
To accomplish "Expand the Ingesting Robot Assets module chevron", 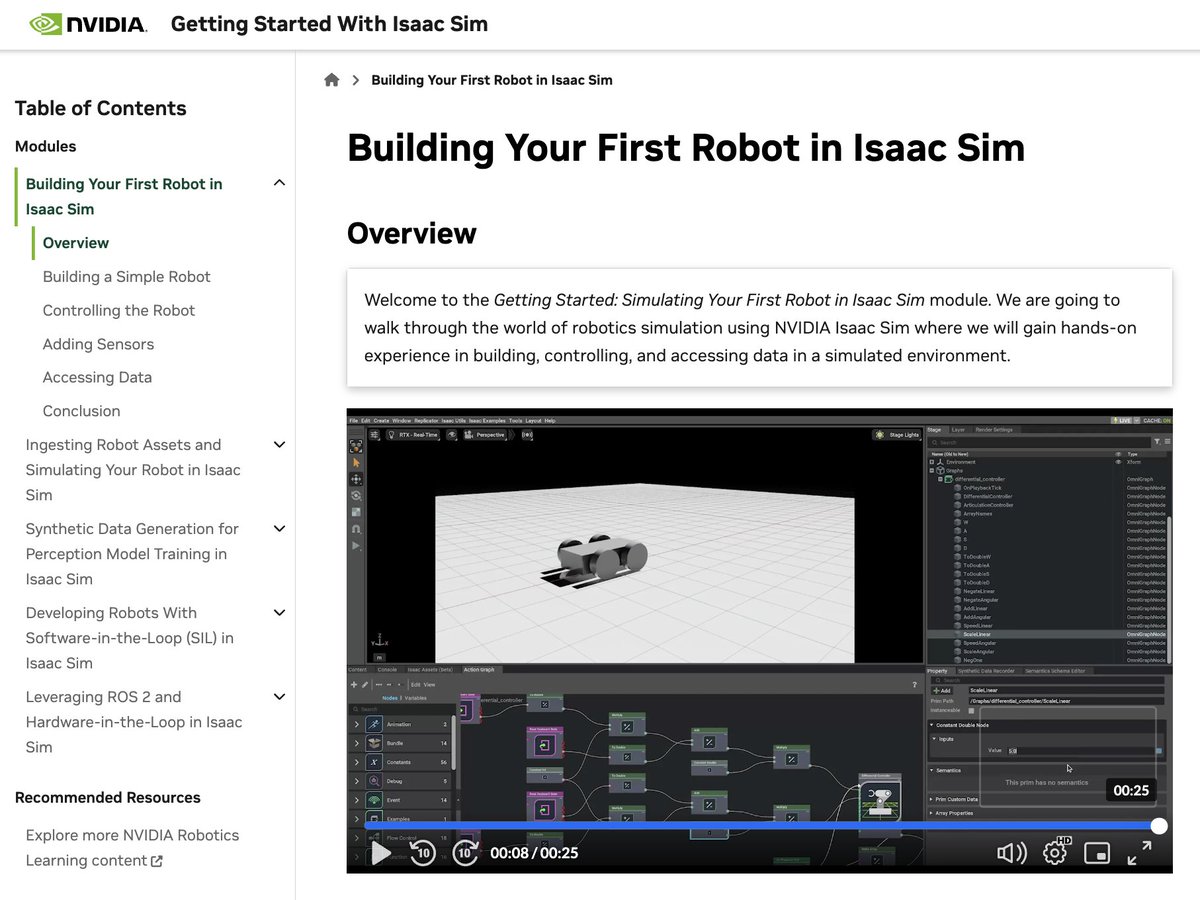I will coord(280,445).
